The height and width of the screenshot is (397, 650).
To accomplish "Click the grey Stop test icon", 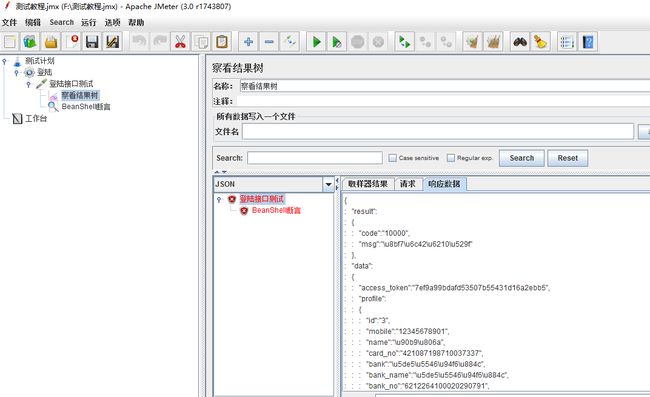I will click(x=357, y=42).
